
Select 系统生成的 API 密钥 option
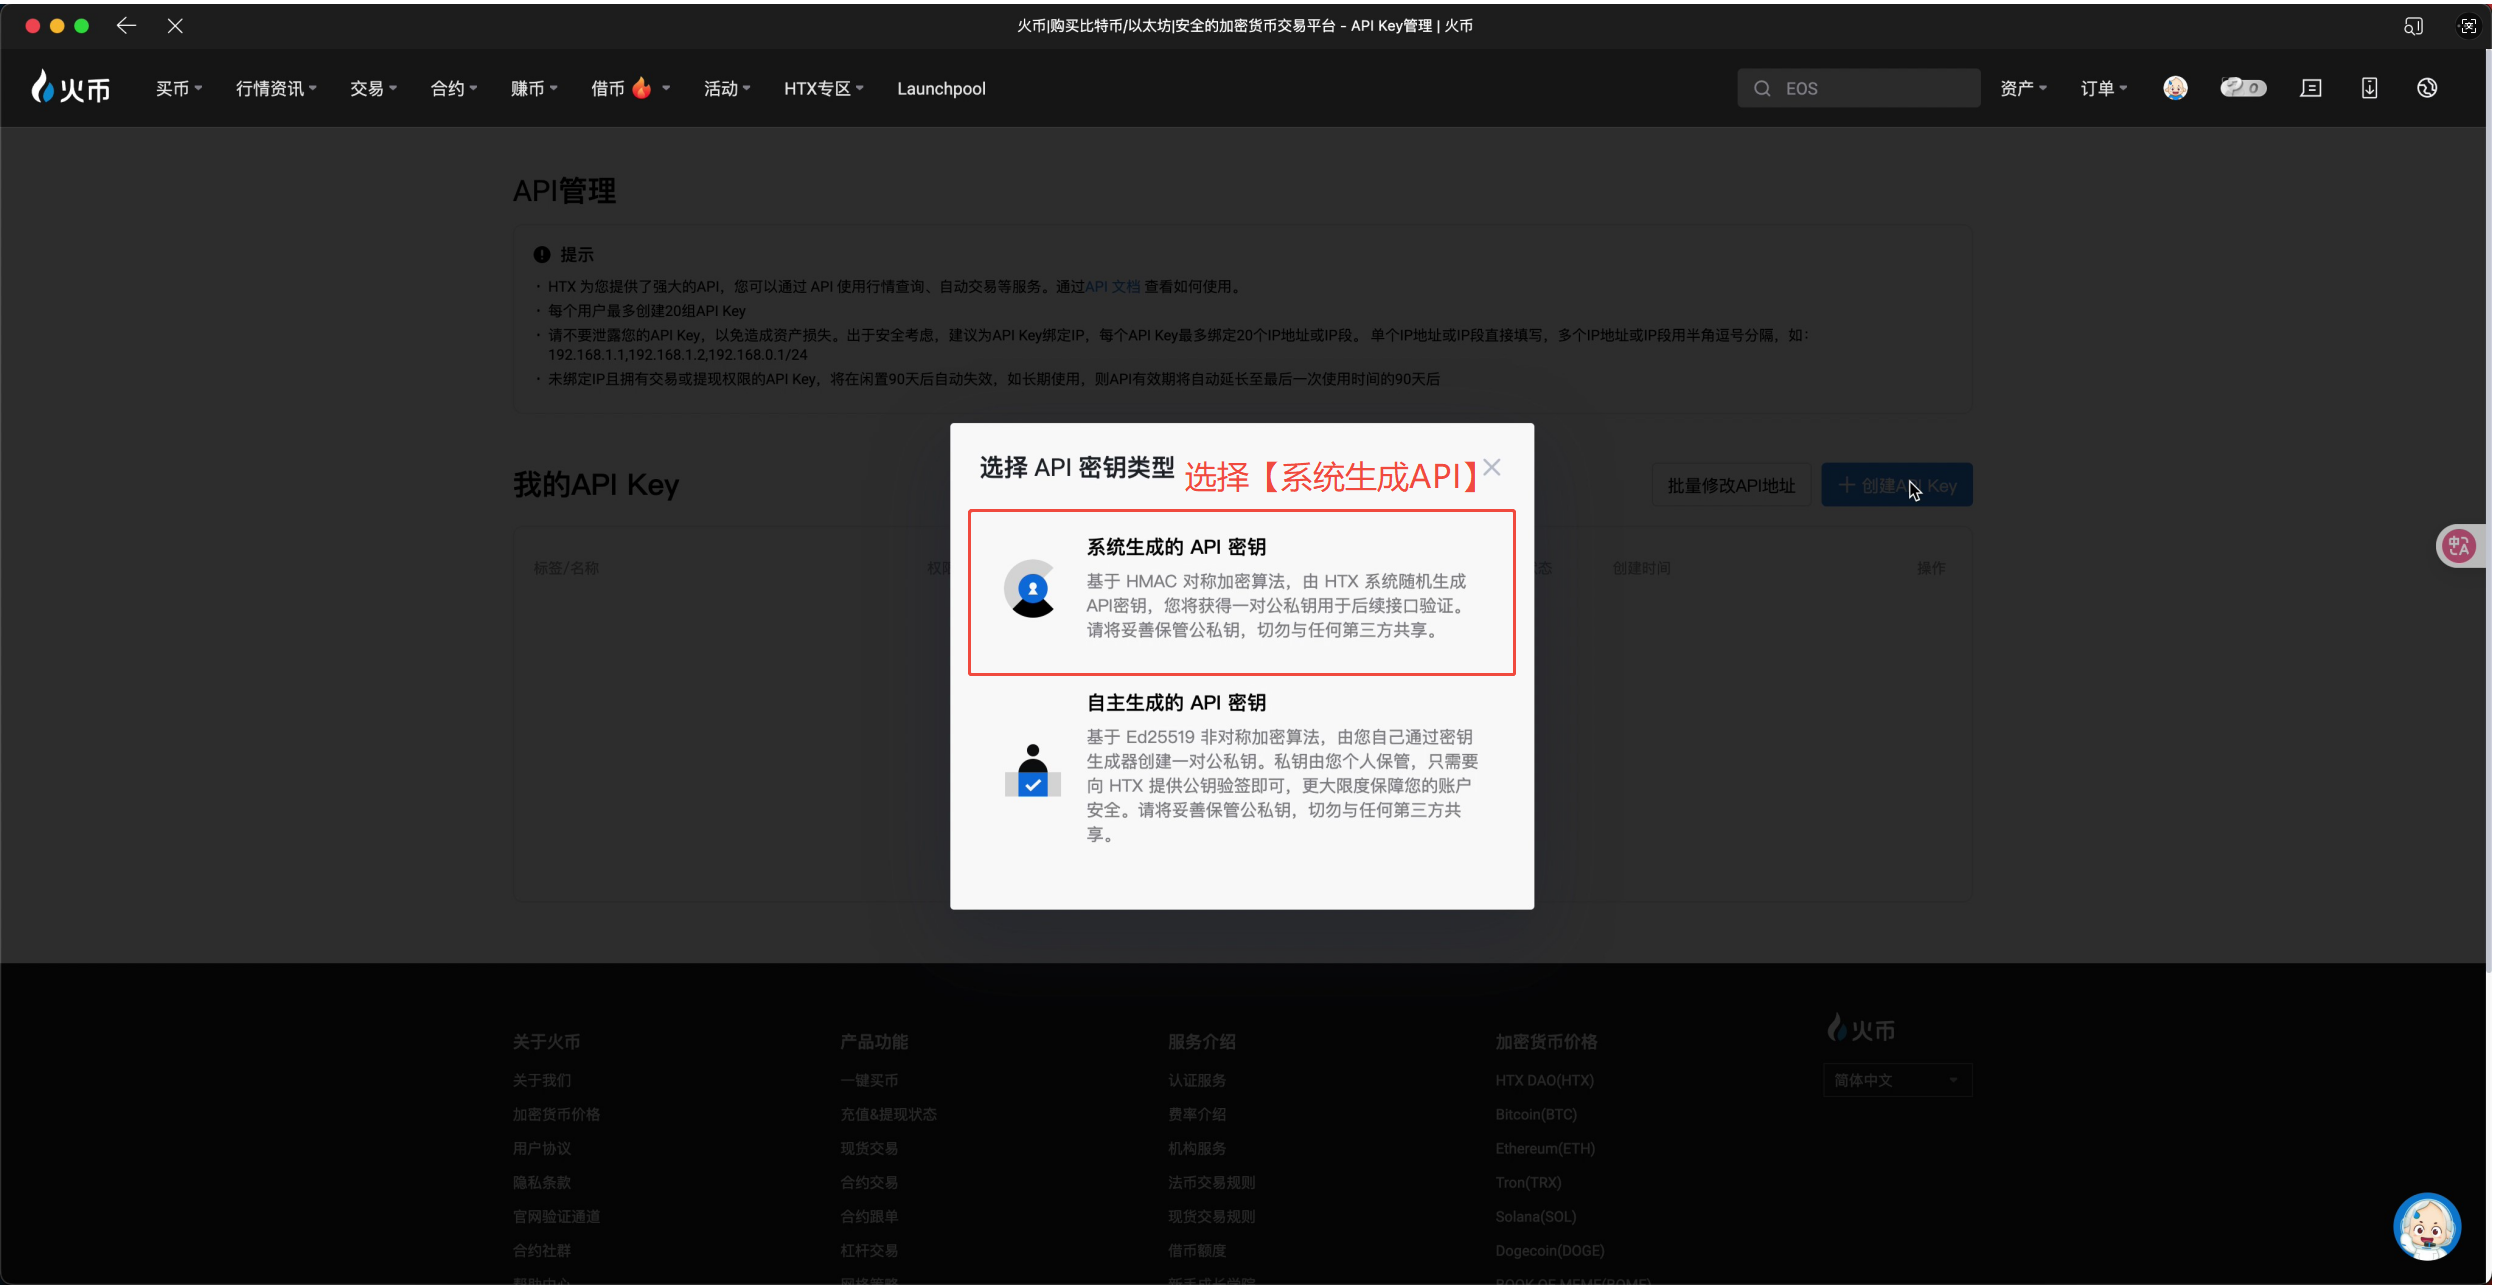pyautogui.click(x=1241, y=593)
